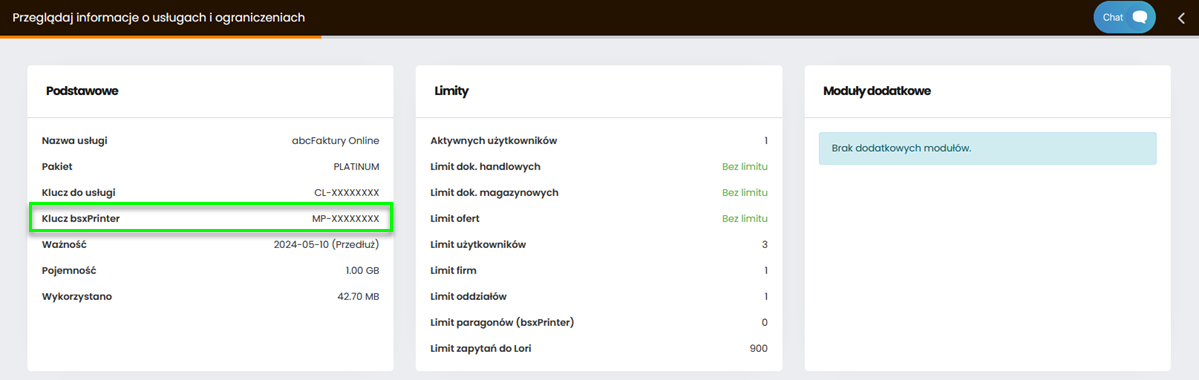The width and height of the screenshot is (1199, 380).
Task: Click the 'Nazwa usługi' label
Action: [x=75, y=141]
